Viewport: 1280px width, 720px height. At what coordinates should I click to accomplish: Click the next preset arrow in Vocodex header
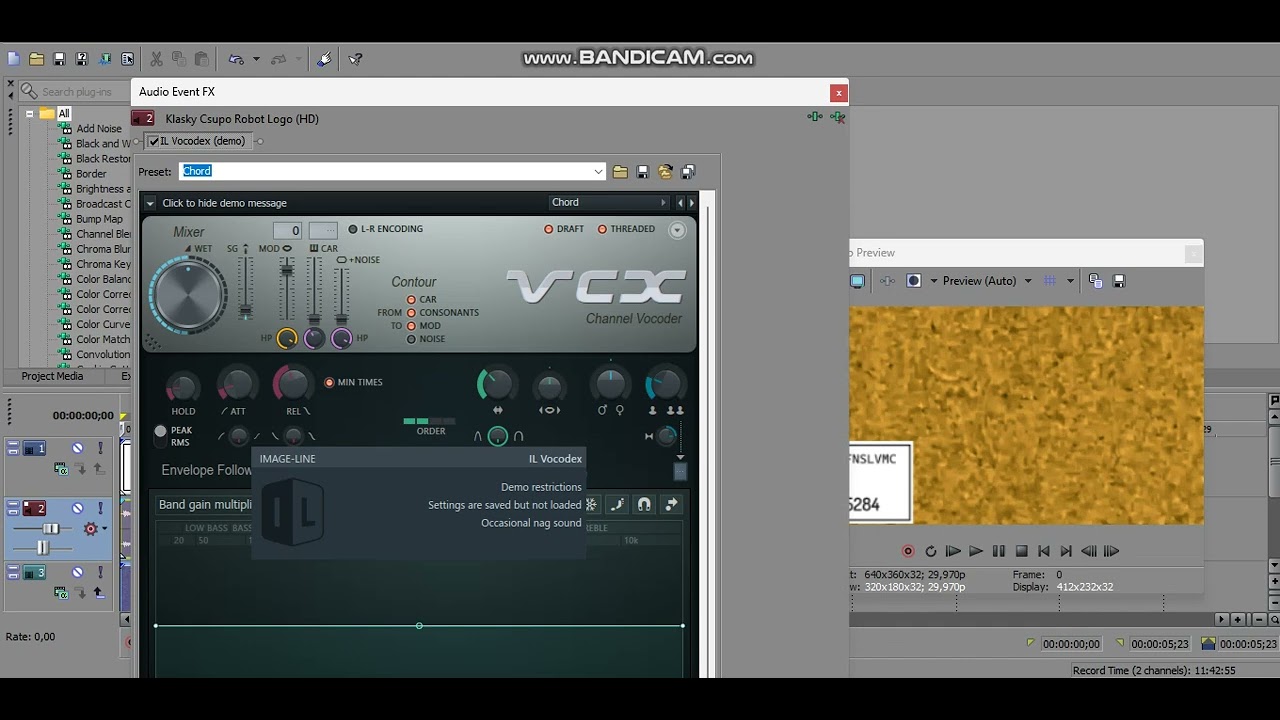pos(691,203)
